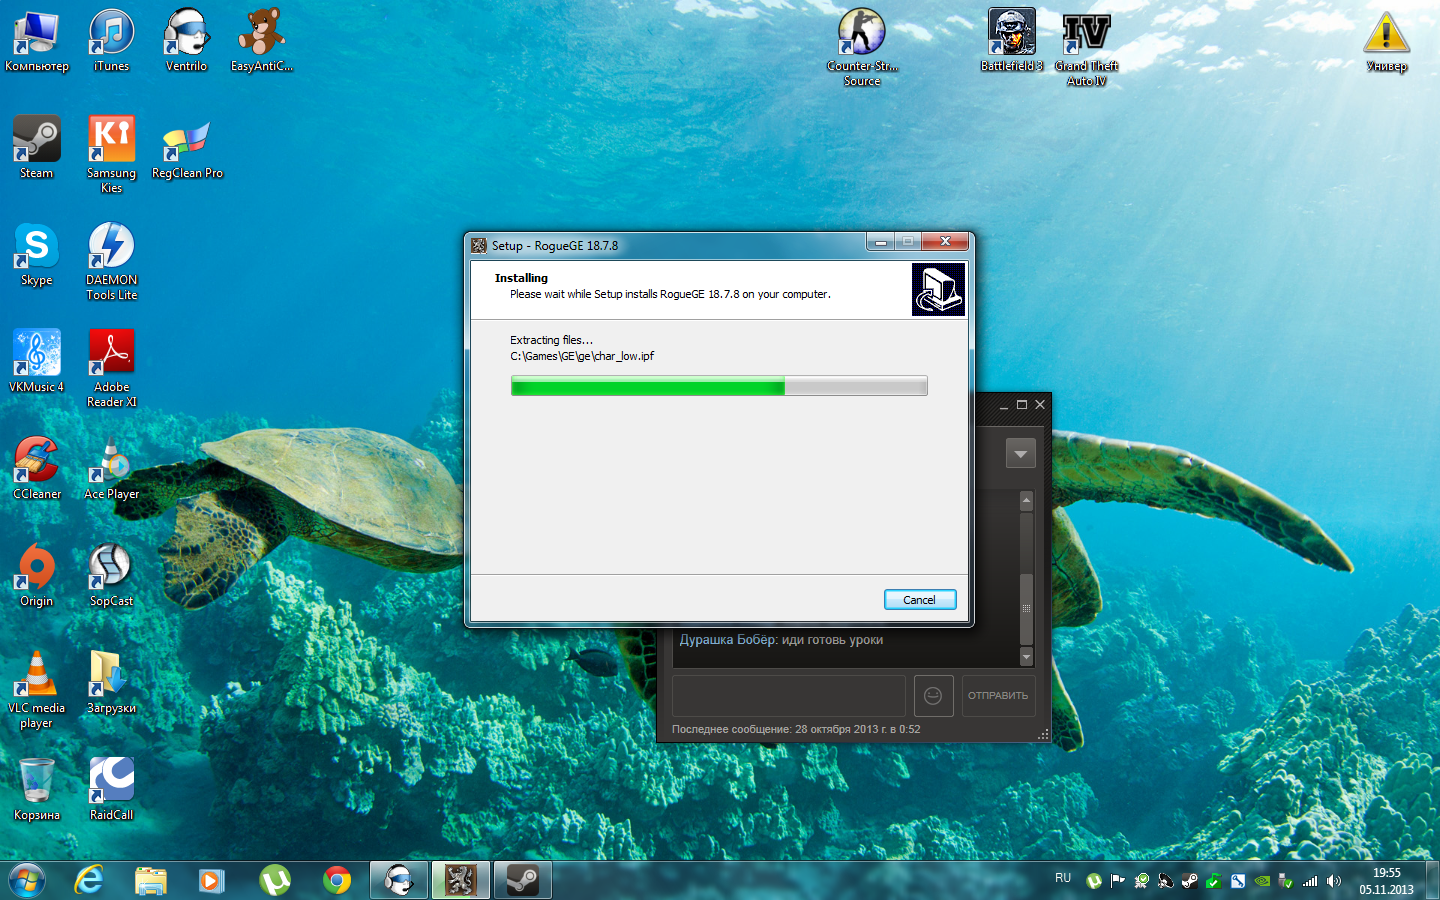Screen dimensions: 1440x900
Task: Click the chat message input field
Action: point(789,696)
